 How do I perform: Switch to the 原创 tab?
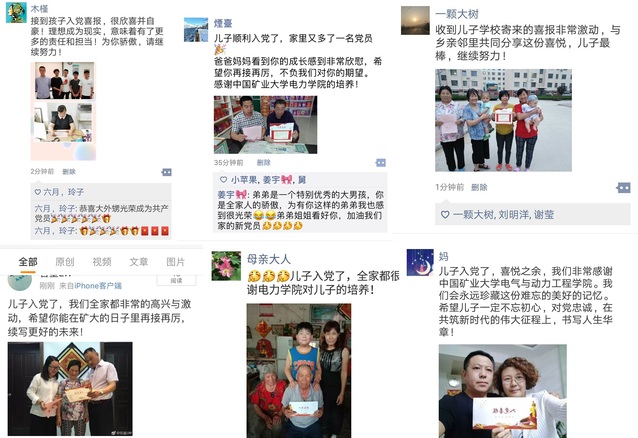[x=65, y=262]
